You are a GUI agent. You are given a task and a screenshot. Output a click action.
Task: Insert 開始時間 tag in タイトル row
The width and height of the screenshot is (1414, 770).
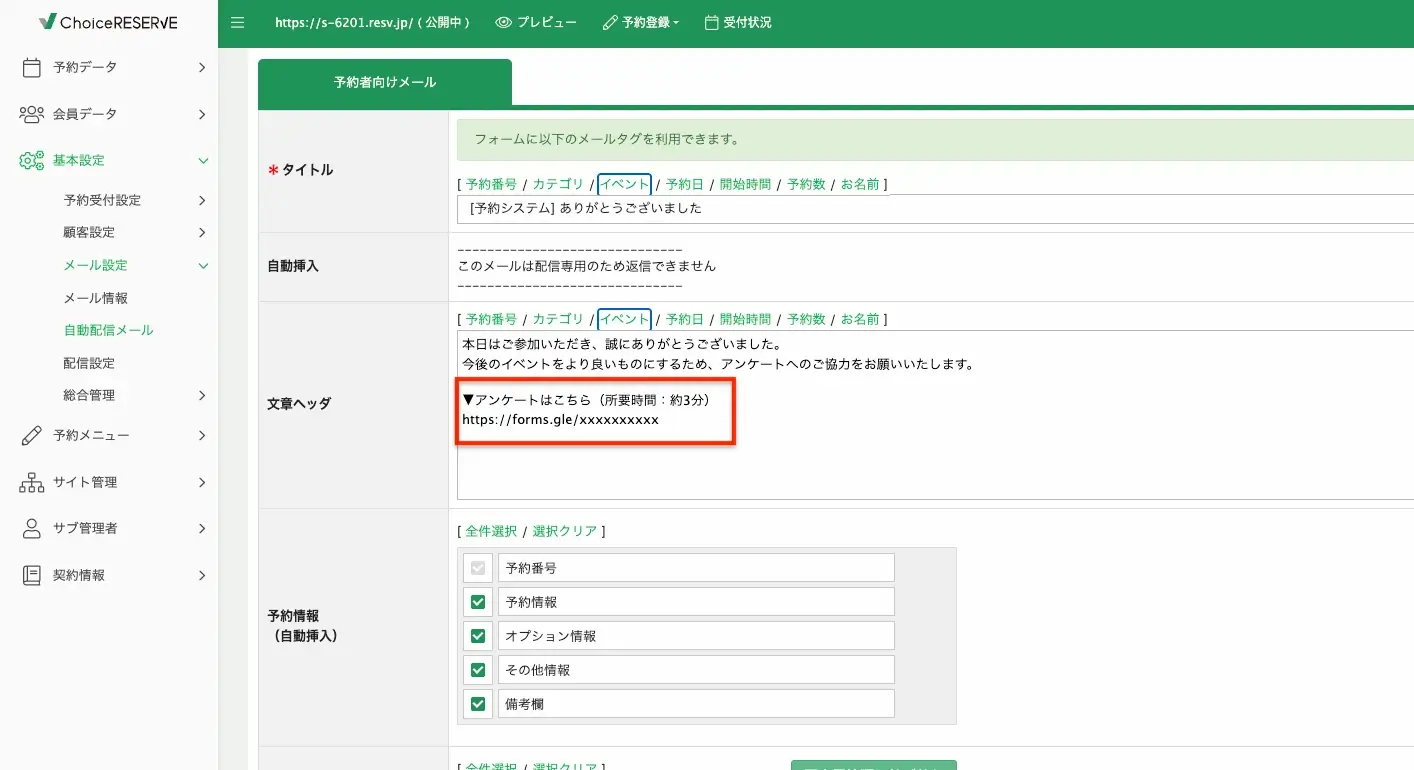pyautogui.click(x=745, y=184)
